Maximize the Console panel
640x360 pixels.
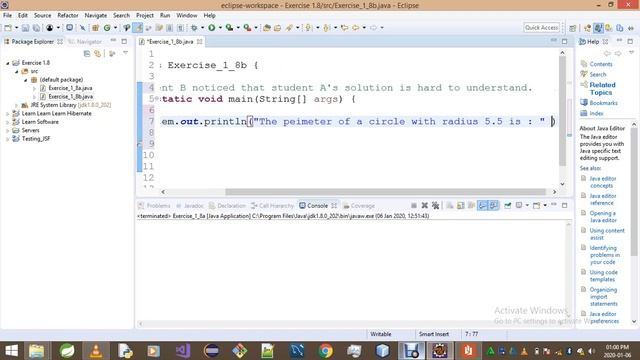coord(564,205)
